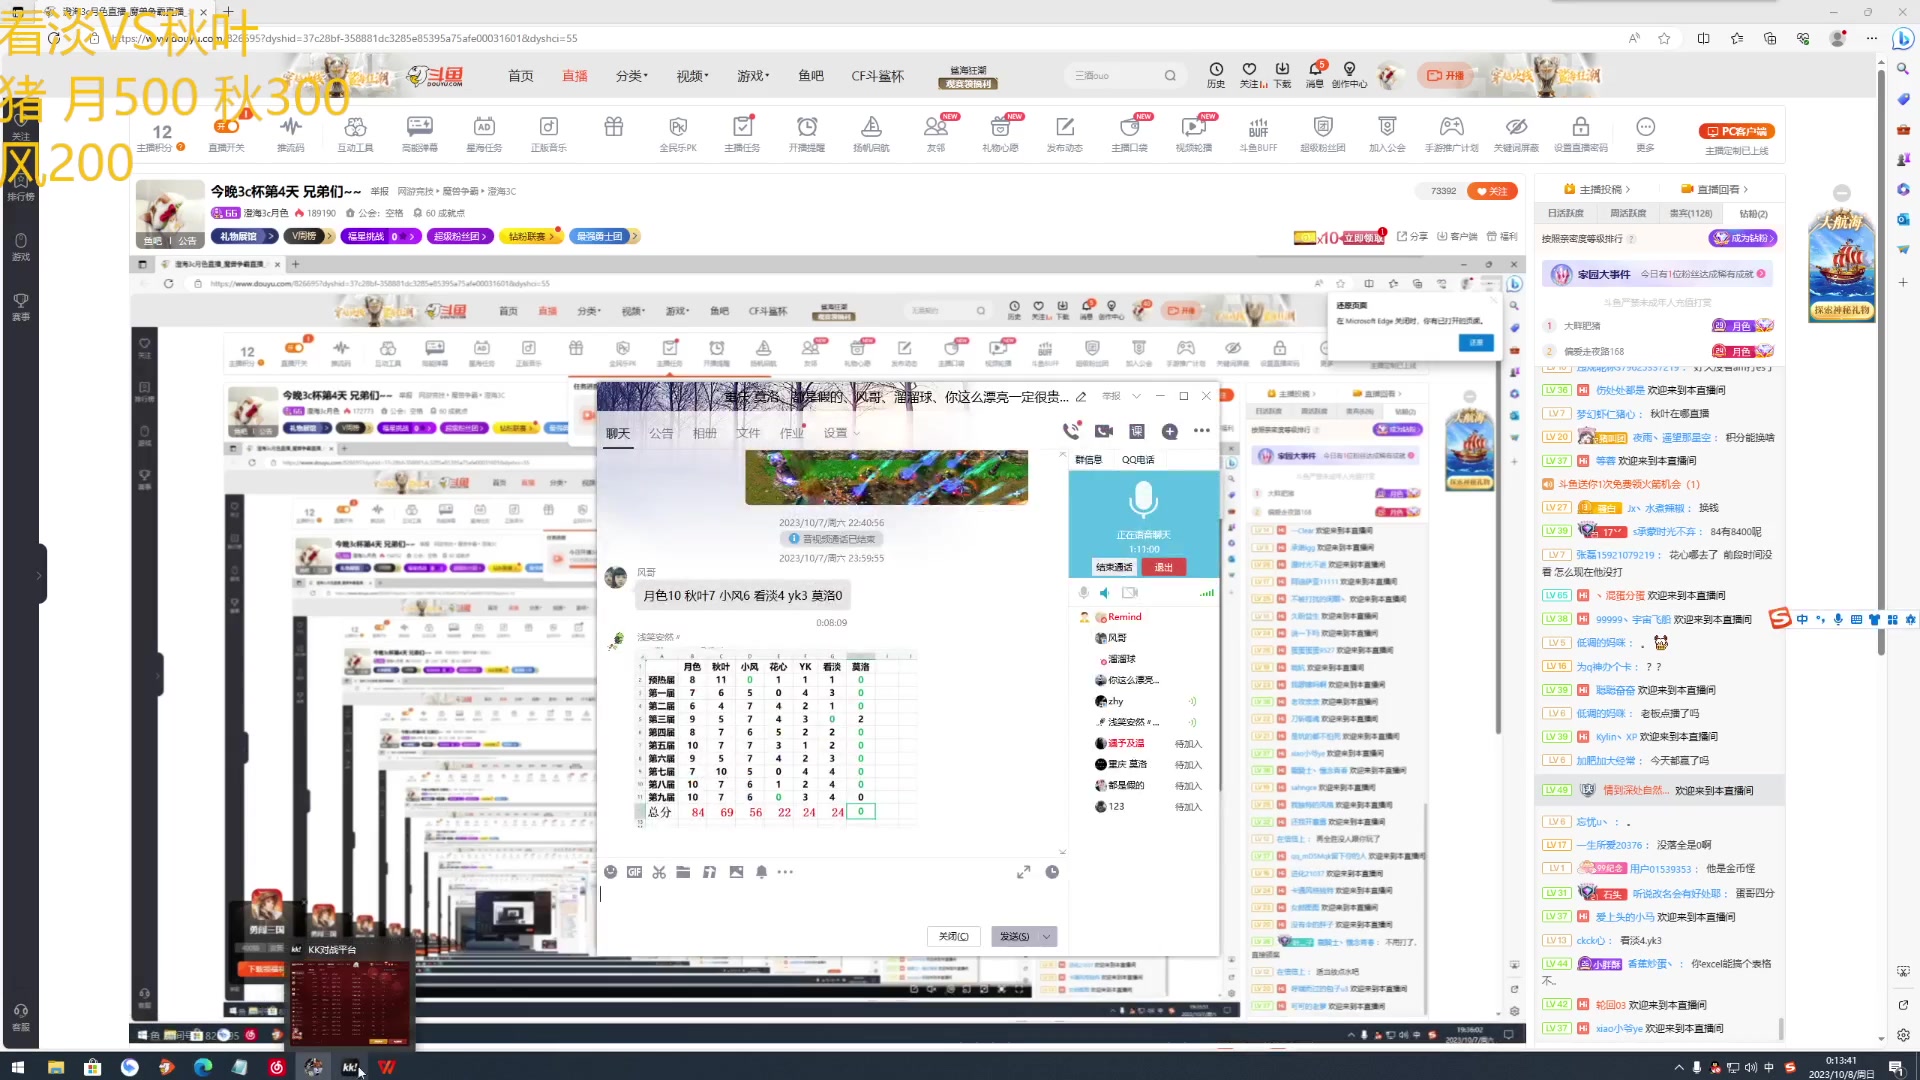Switch to 周活跃度 tab

click(x=1628, y=213)
